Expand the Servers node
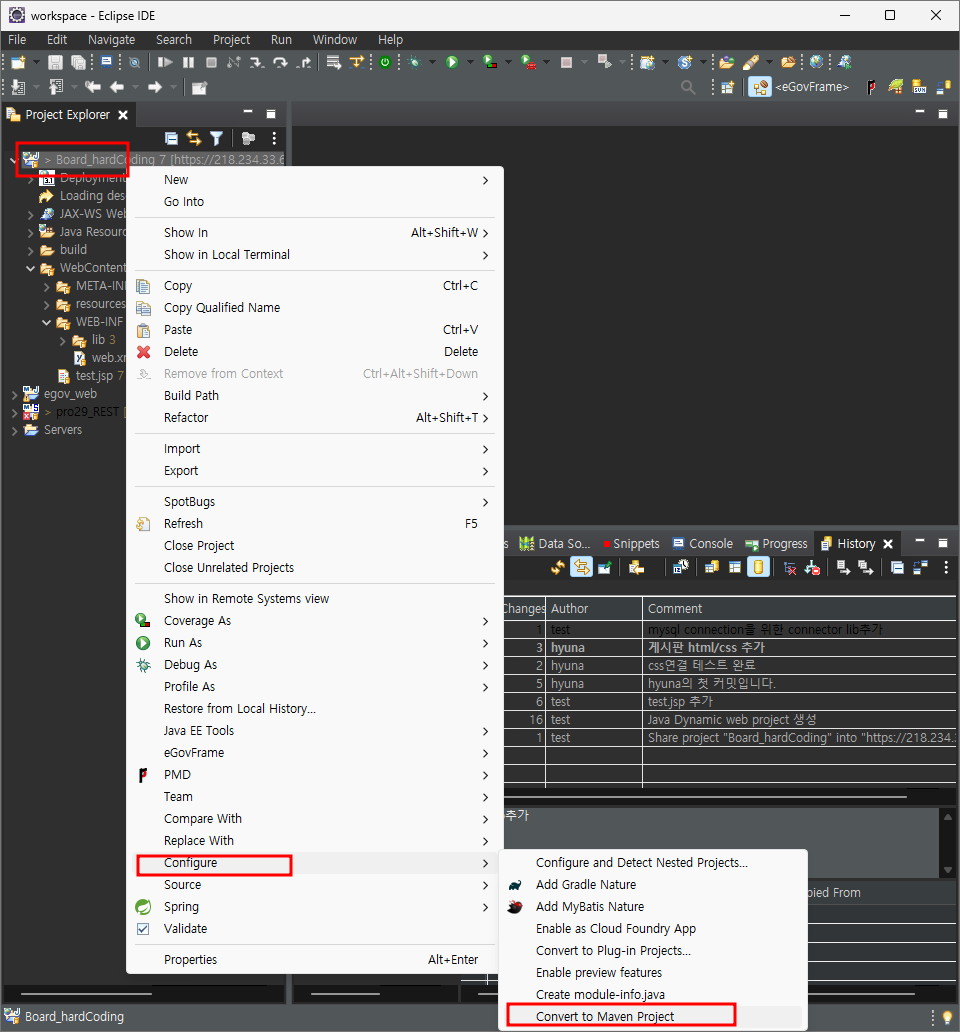 click(x=14, y=430)
